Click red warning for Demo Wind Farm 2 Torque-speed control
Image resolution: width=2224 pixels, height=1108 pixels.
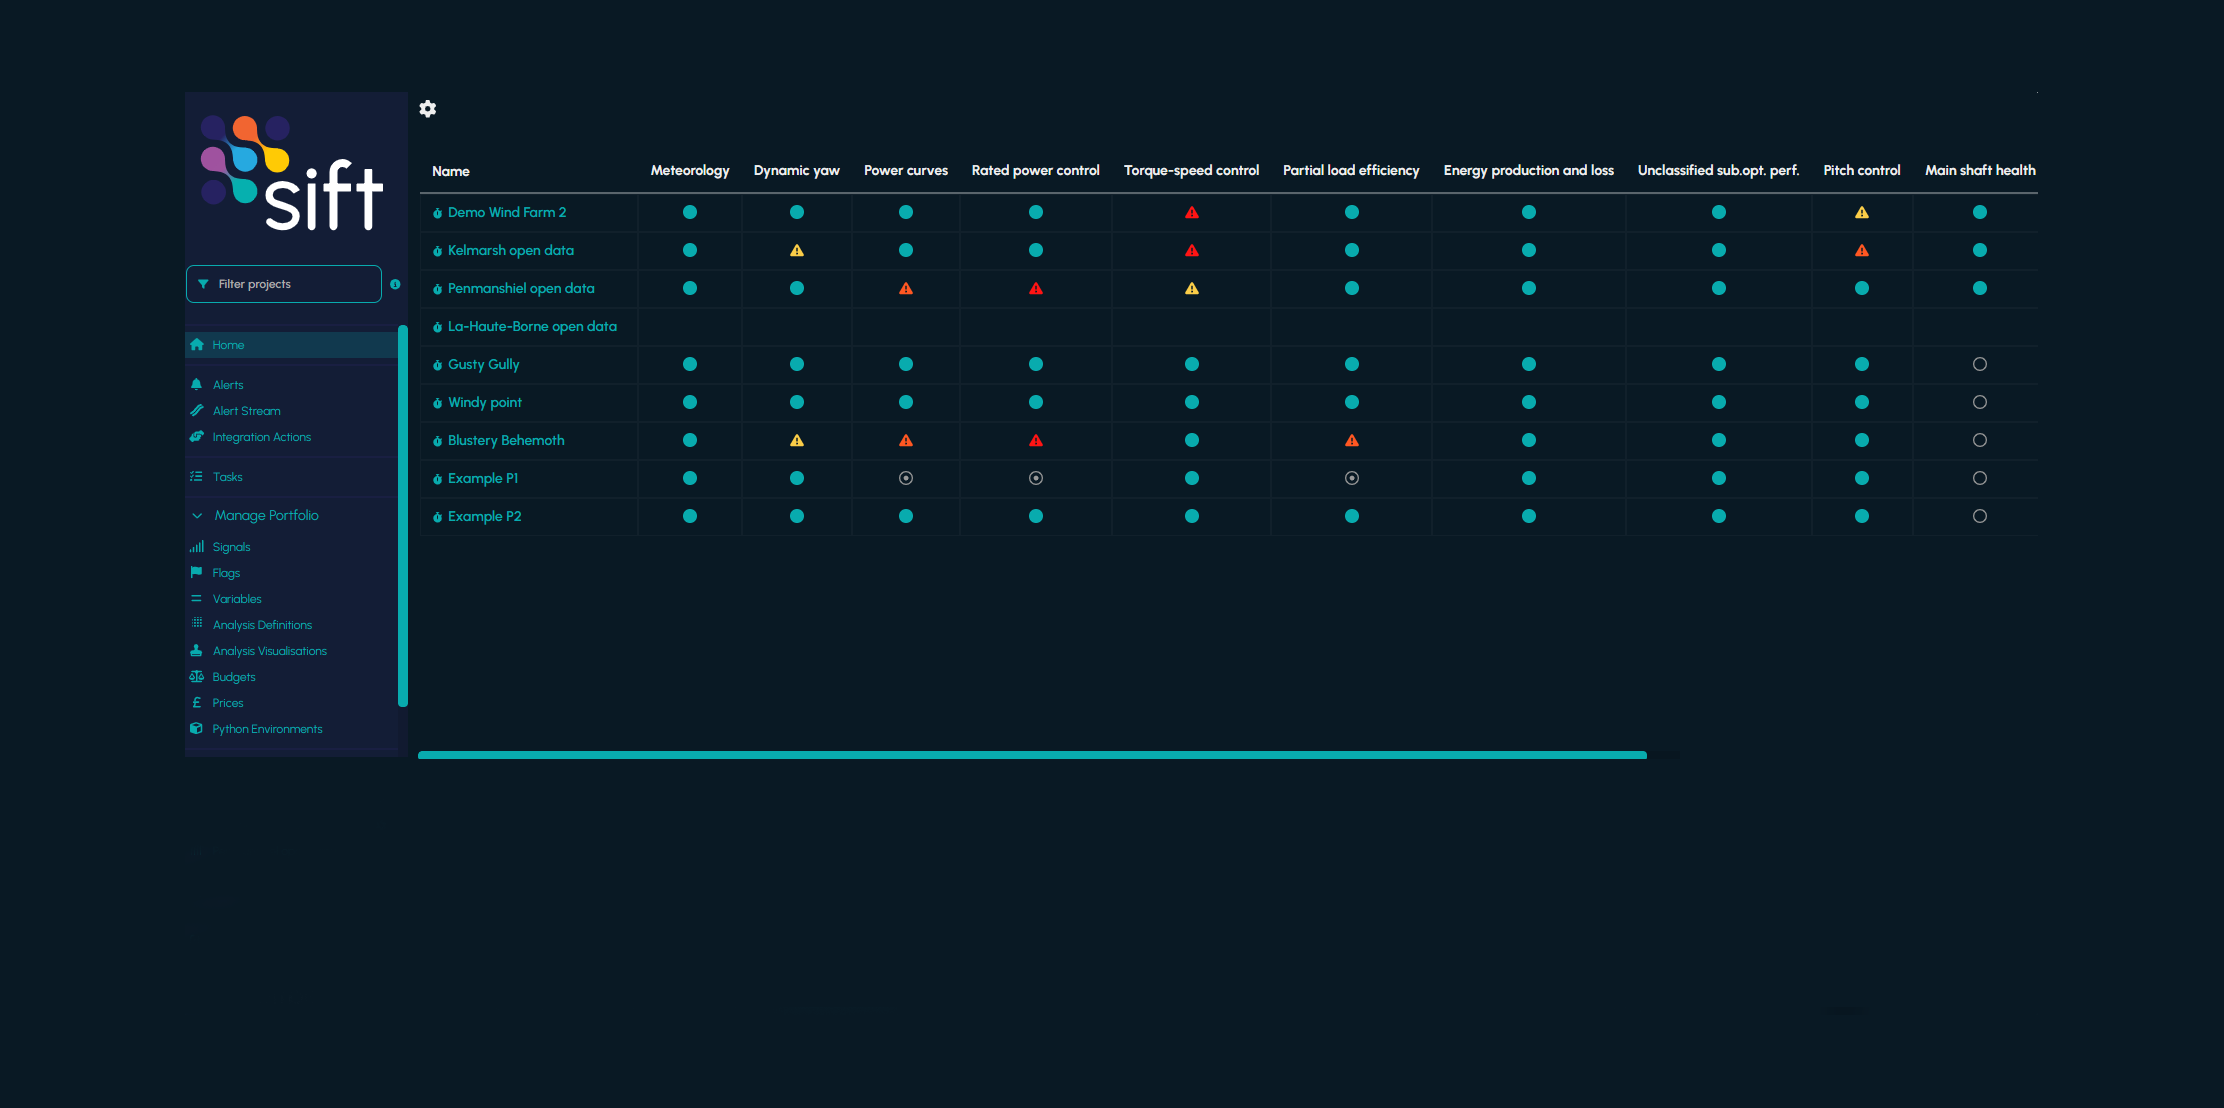1192,213
